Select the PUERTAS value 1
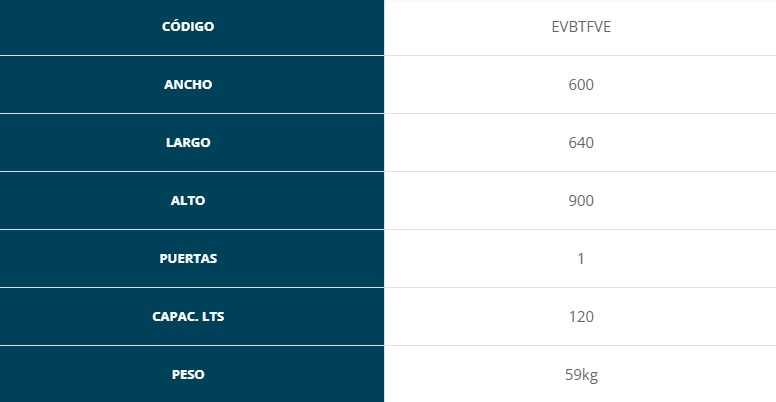 (581, 258)
